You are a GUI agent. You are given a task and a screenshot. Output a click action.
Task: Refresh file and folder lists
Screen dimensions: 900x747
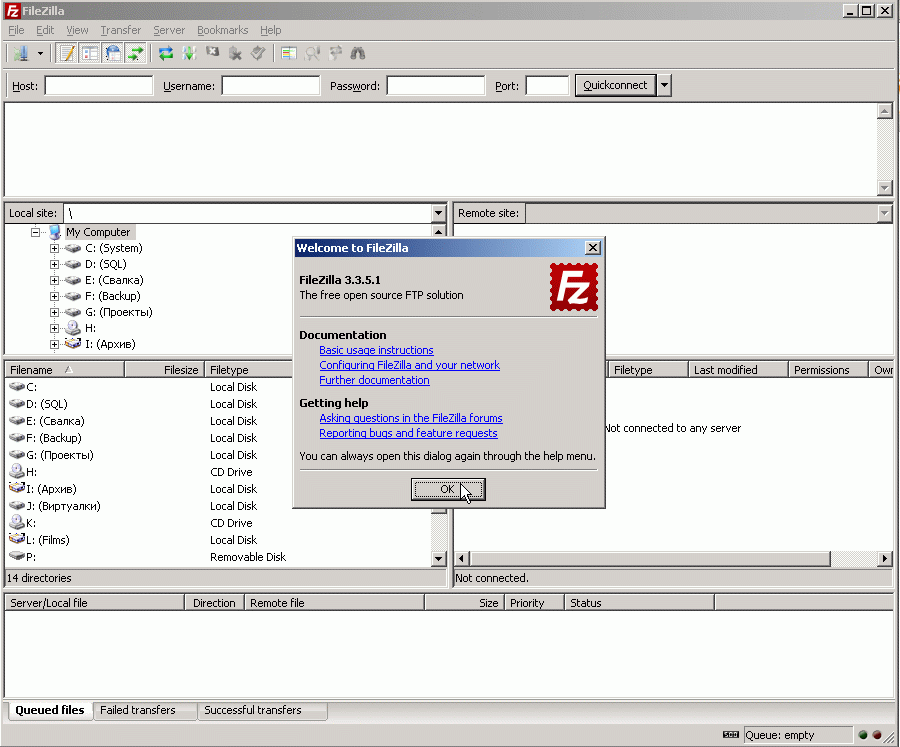tap(166, 53)
